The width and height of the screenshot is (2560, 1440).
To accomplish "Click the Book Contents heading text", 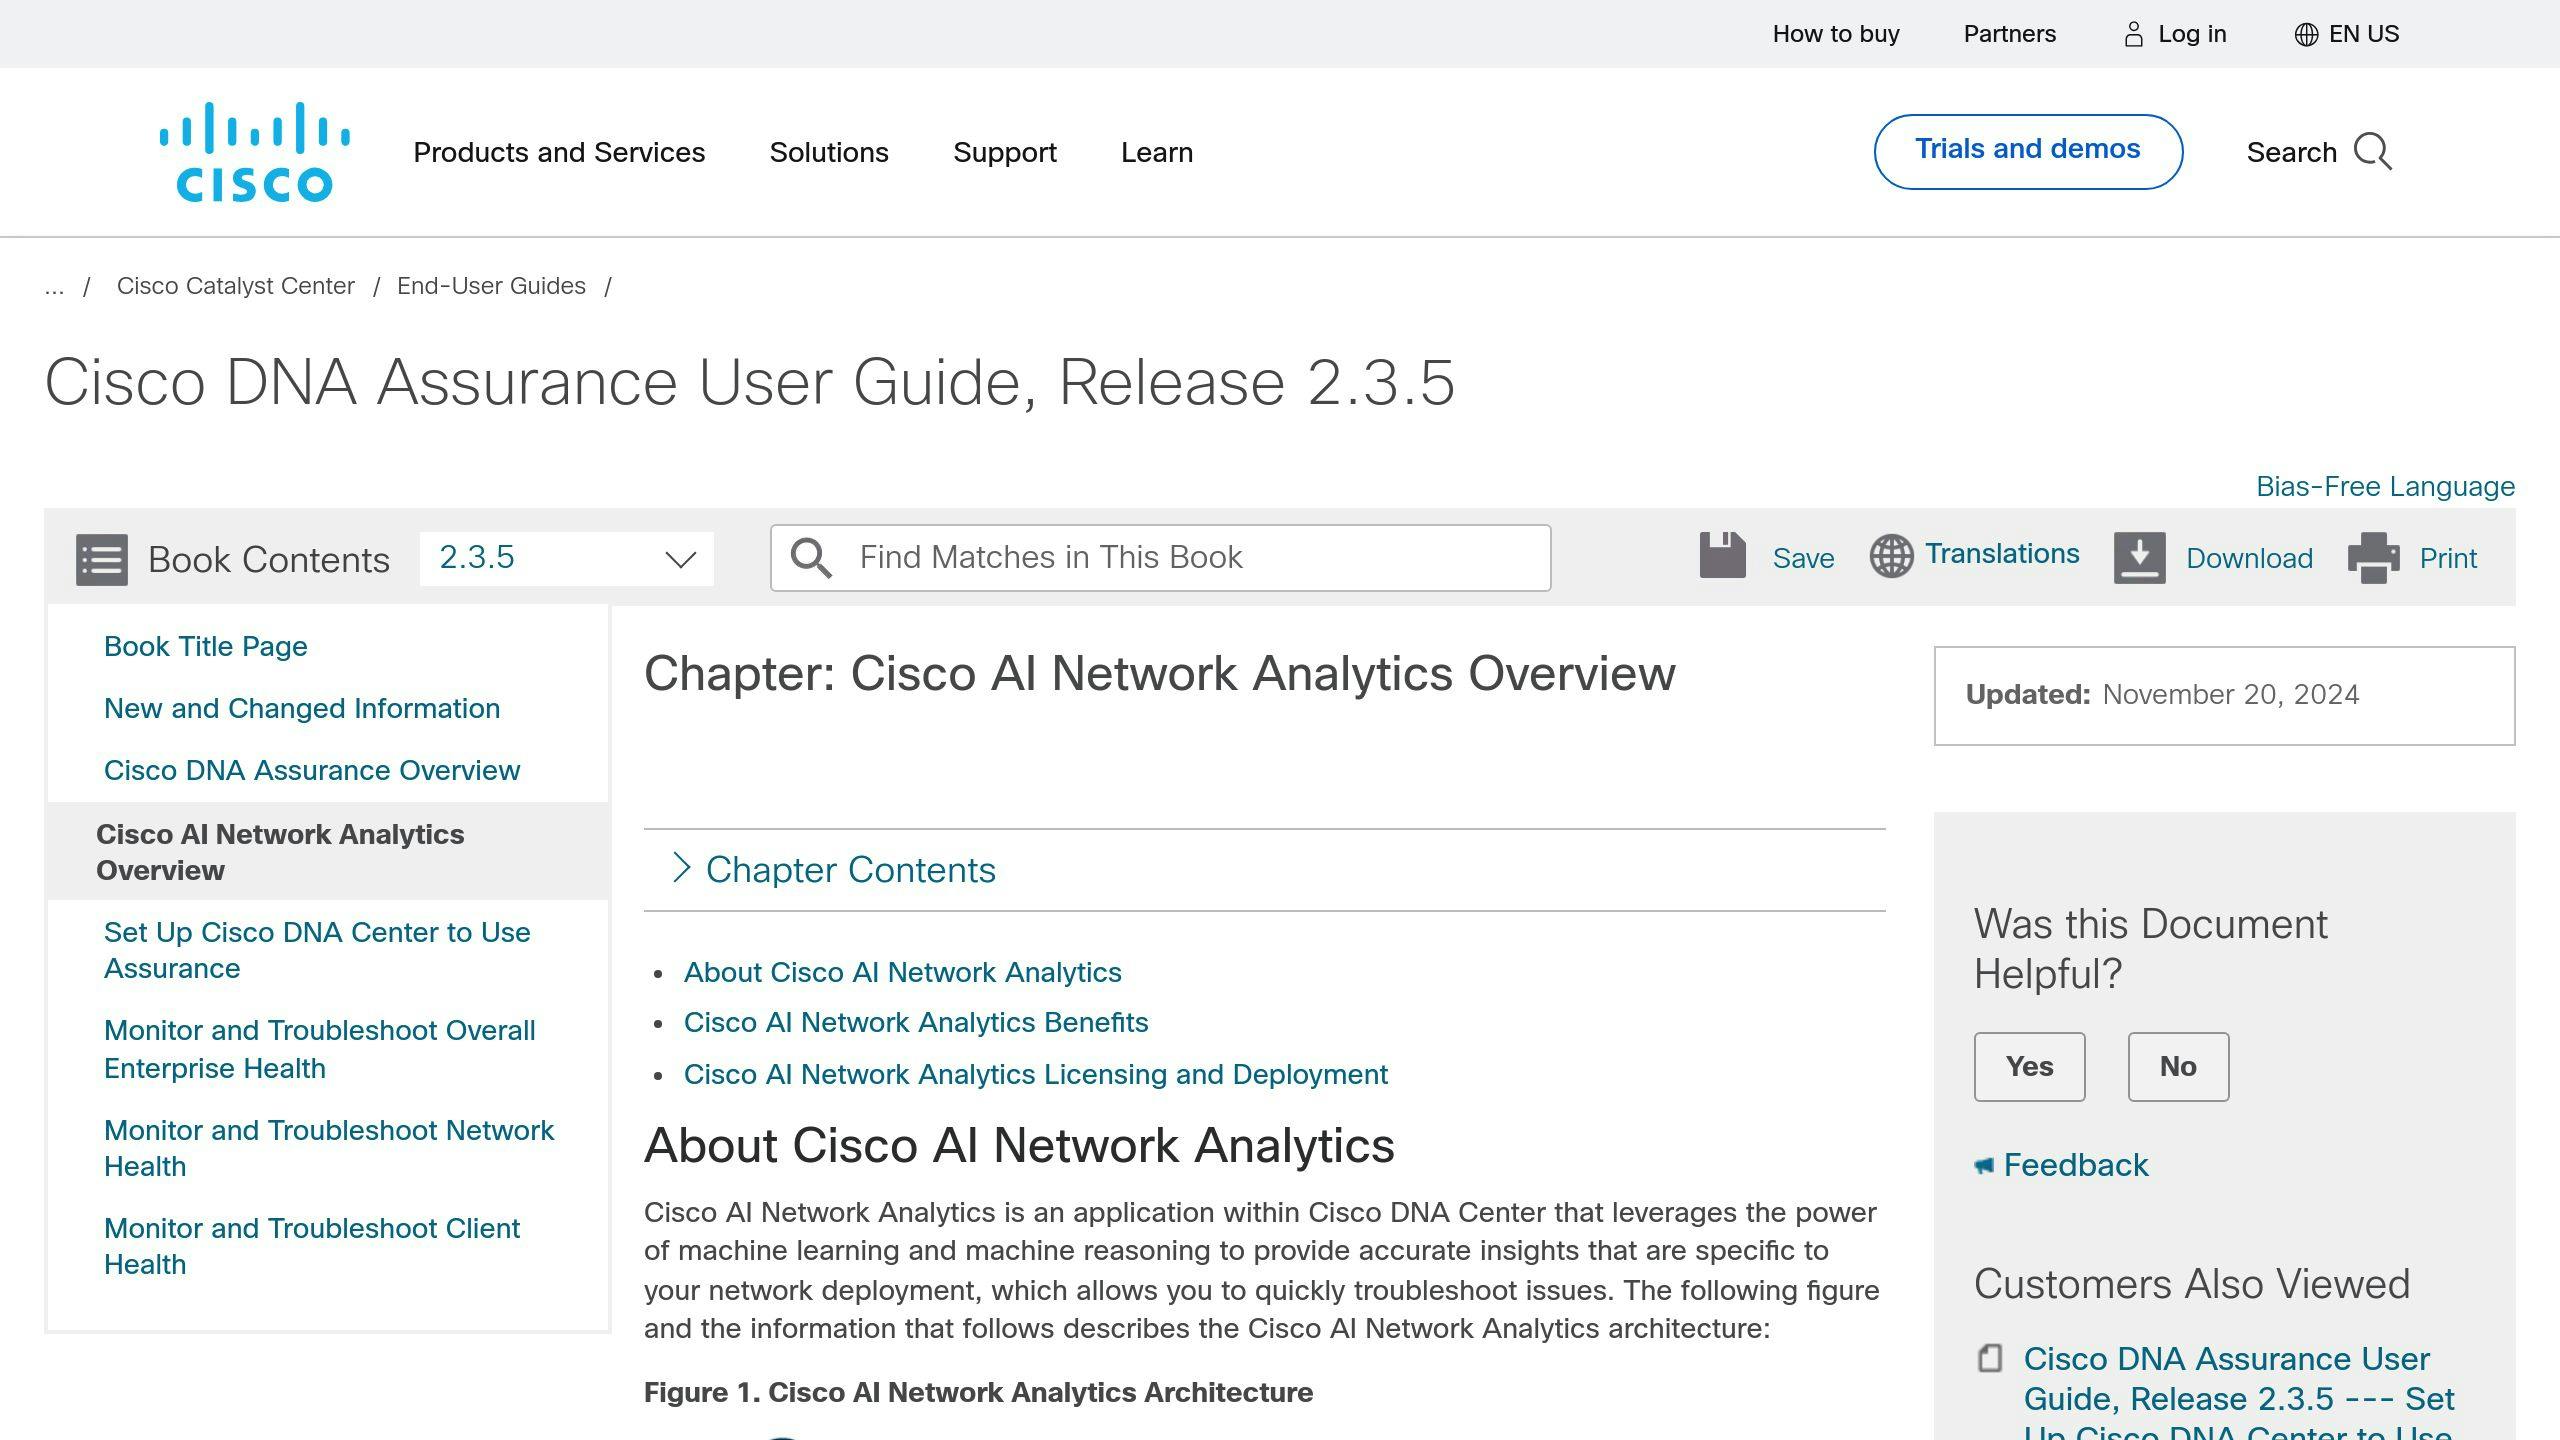I will click(x=269, y=559).
